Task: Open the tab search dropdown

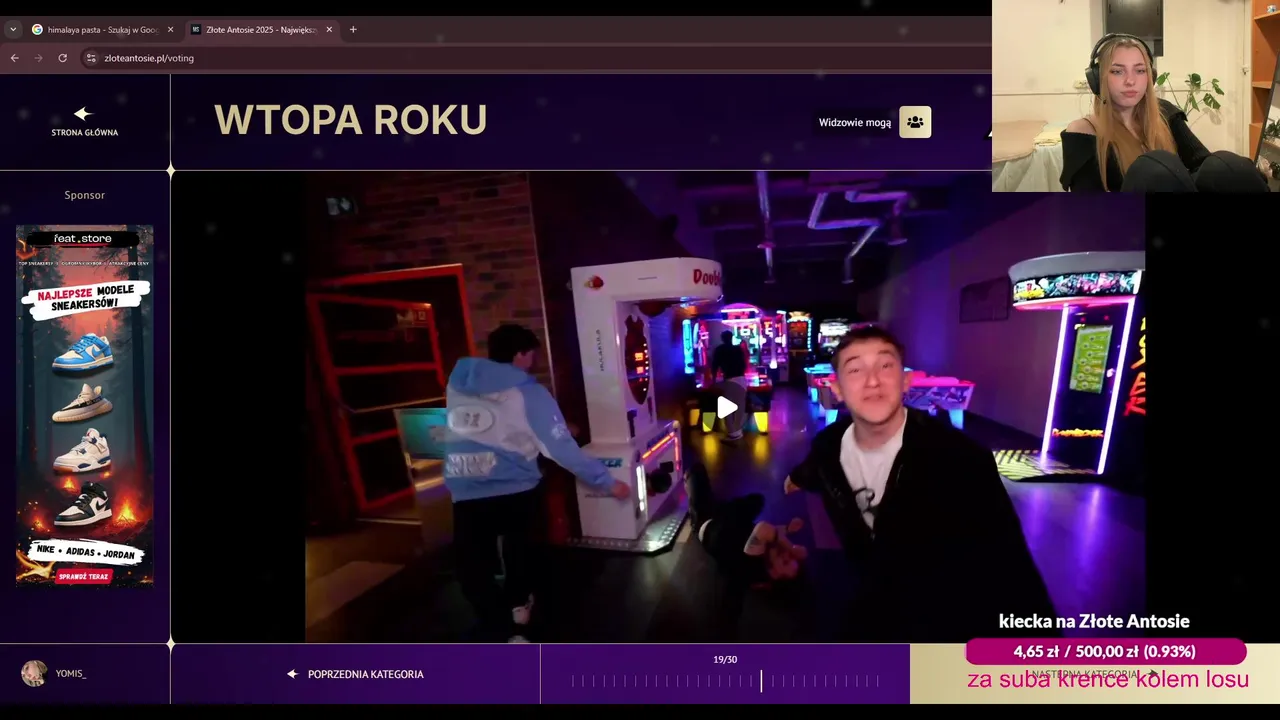Action: [13, 30]
